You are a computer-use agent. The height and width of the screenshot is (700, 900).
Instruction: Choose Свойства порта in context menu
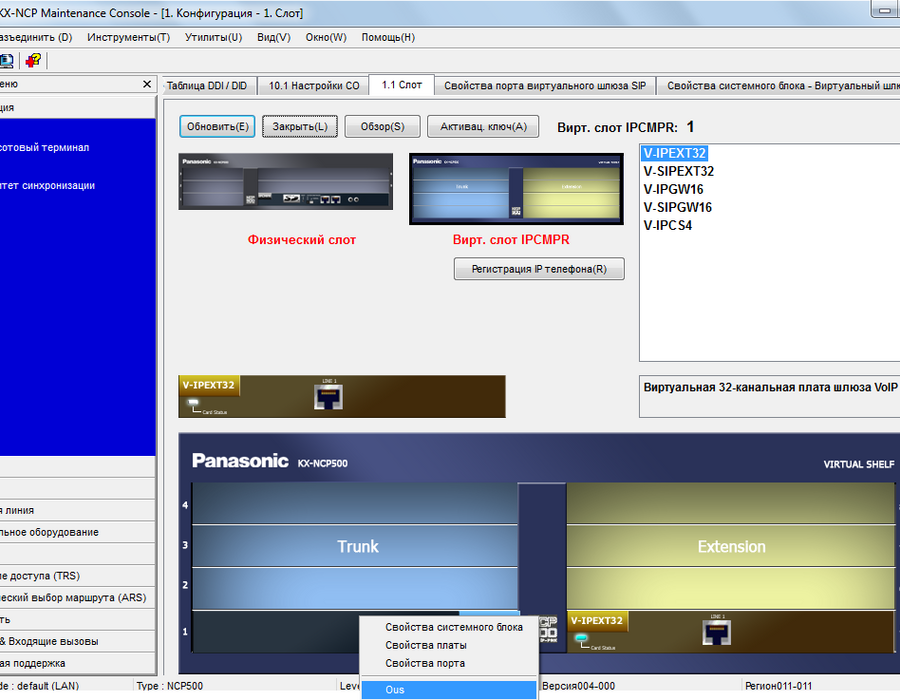point(449,663)
